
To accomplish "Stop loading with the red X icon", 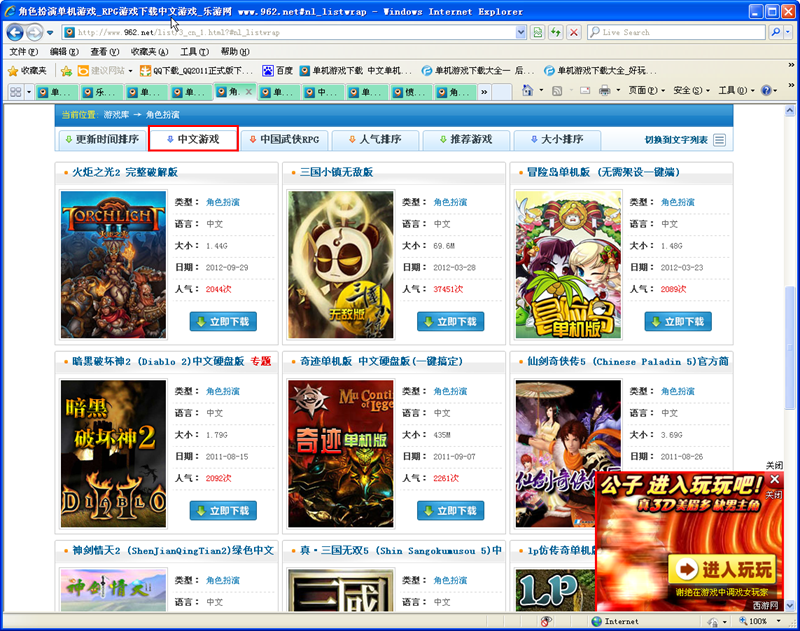I will 574,33.
